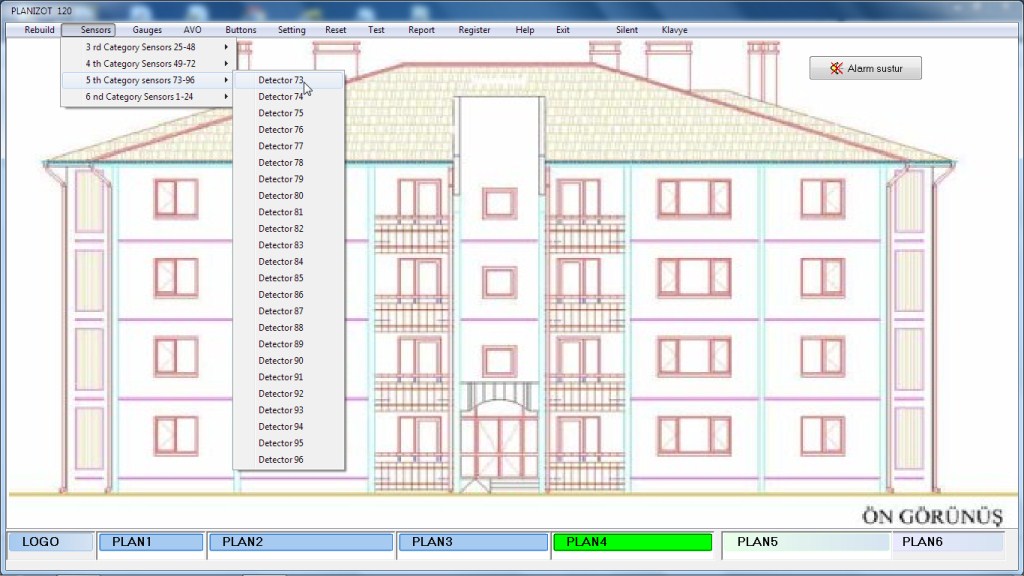
Task: Click the Alarm sustur mute icon
Action: pyautogui.click(x=836, y=68)
